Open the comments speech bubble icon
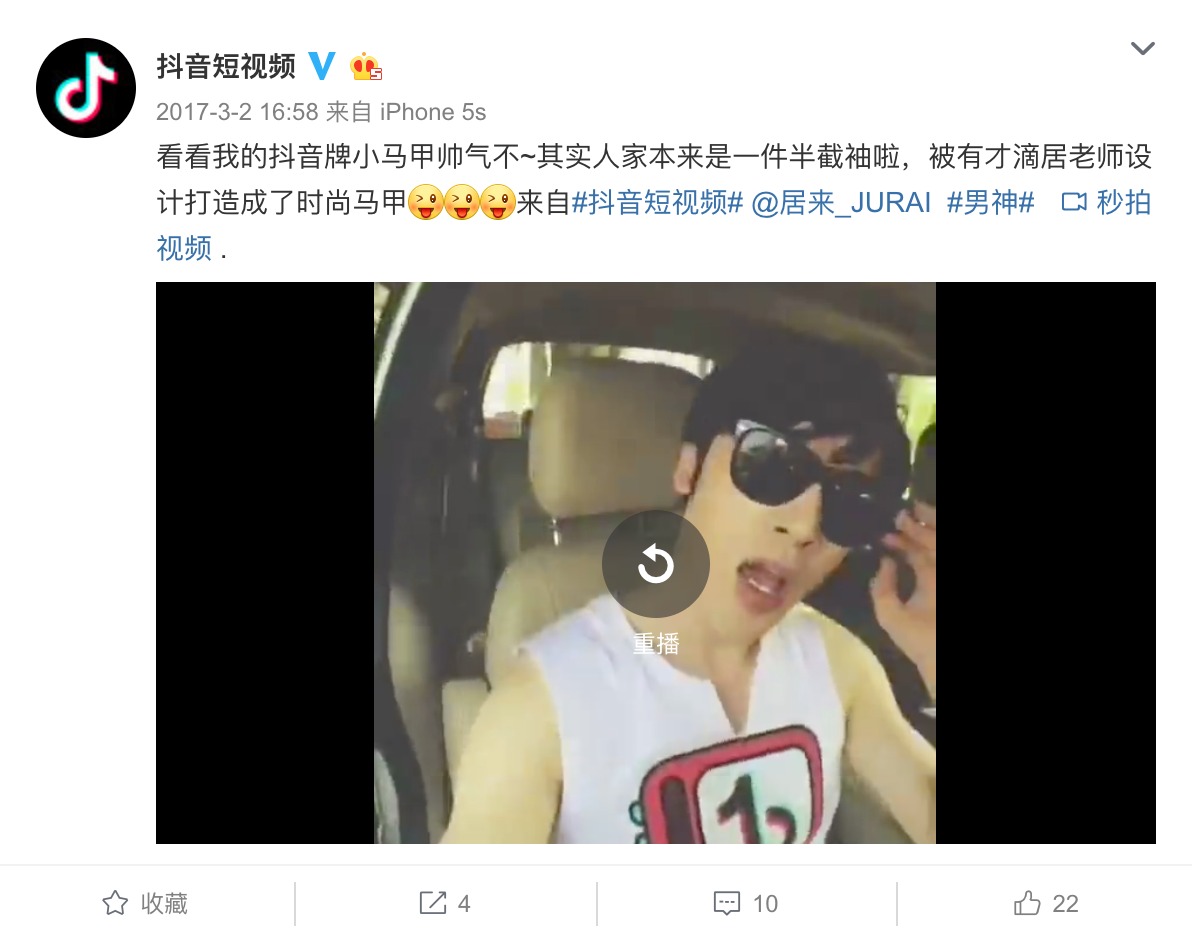 [727, 903]
